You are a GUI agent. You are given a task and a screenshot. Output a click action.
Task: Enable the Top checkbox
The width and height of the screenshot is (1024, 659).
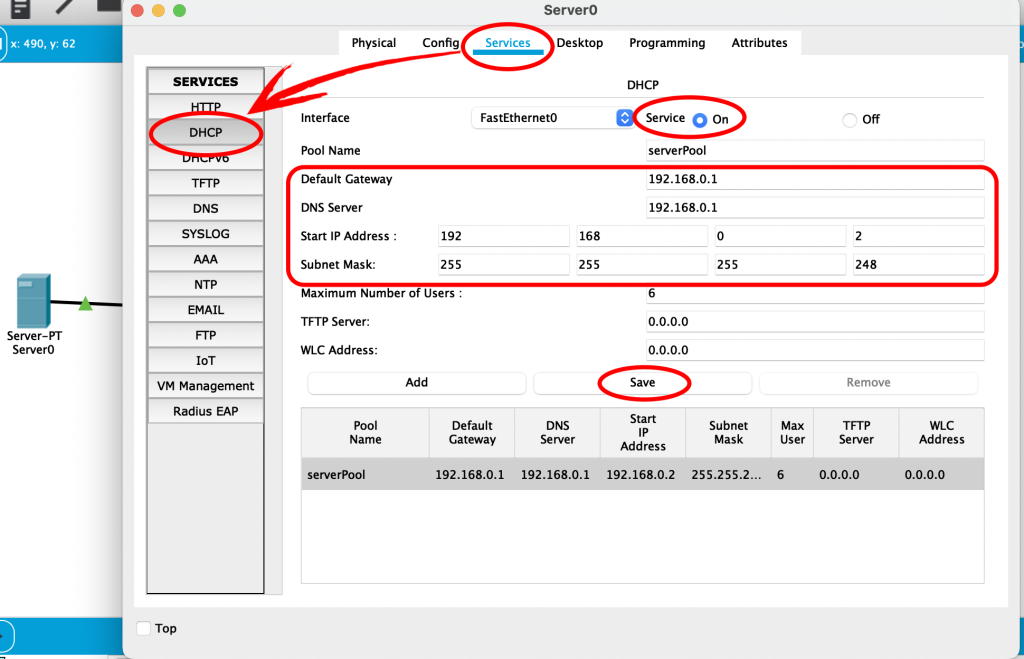tap(144, 628)
